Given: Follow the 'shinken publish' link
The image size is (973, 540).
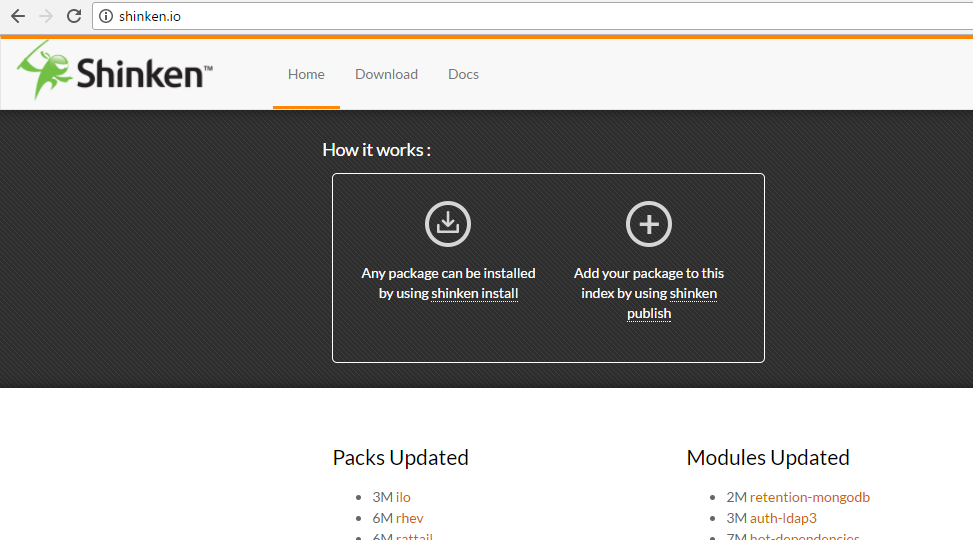Looking at the screenshot, I should (x=649, y=313).
